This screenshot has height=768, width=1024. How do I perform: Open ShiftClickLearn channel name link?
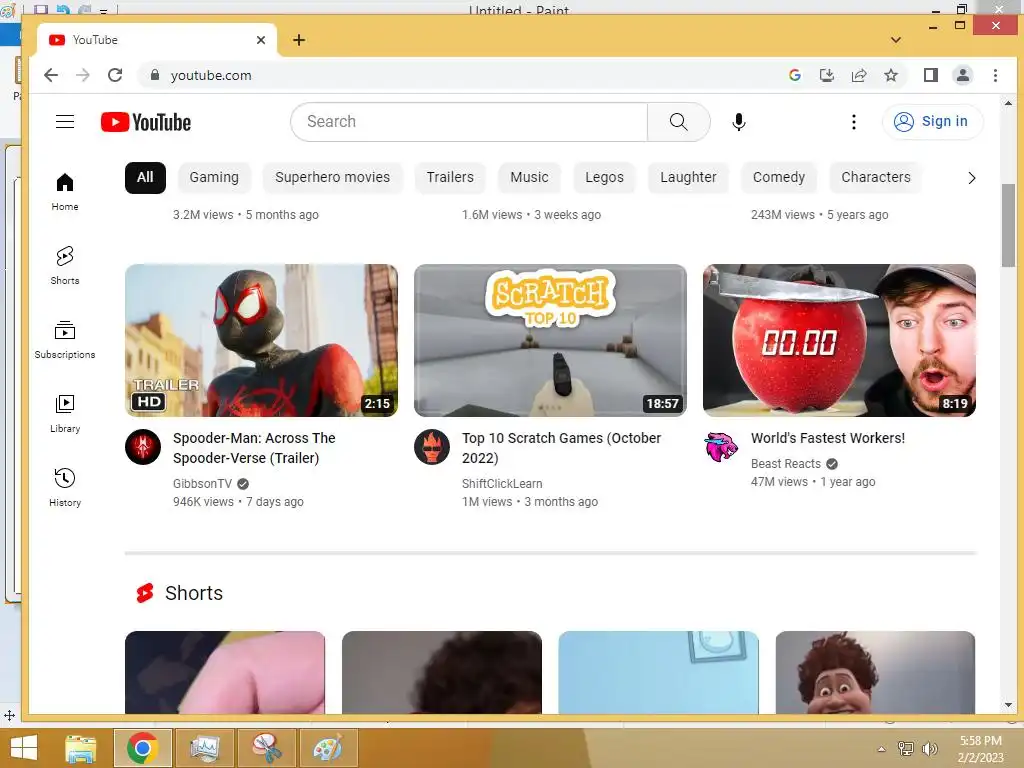pyautogui.click(x=502, y=484)
